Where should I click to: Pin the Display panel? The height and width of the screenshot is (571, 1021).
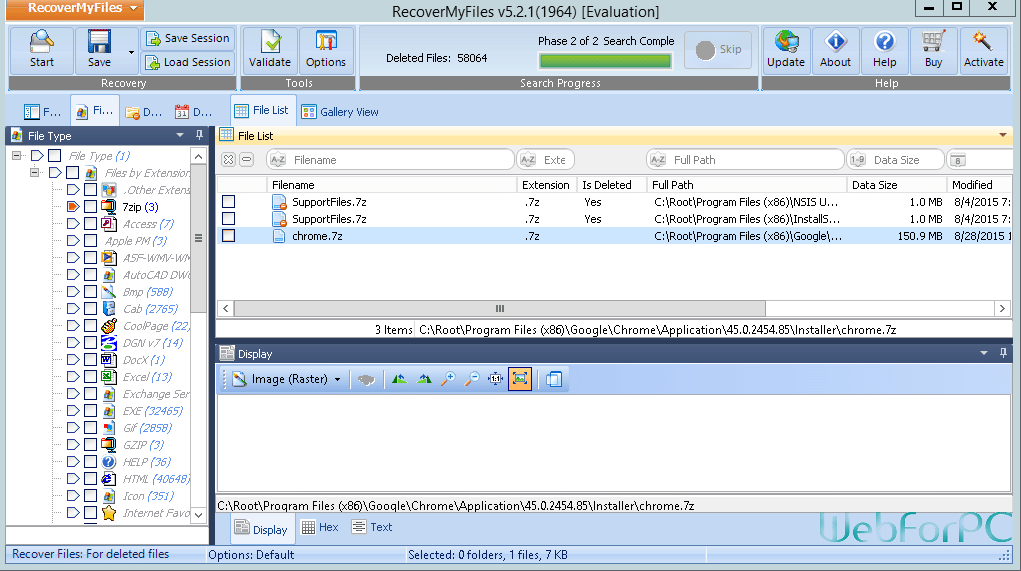1003,353
